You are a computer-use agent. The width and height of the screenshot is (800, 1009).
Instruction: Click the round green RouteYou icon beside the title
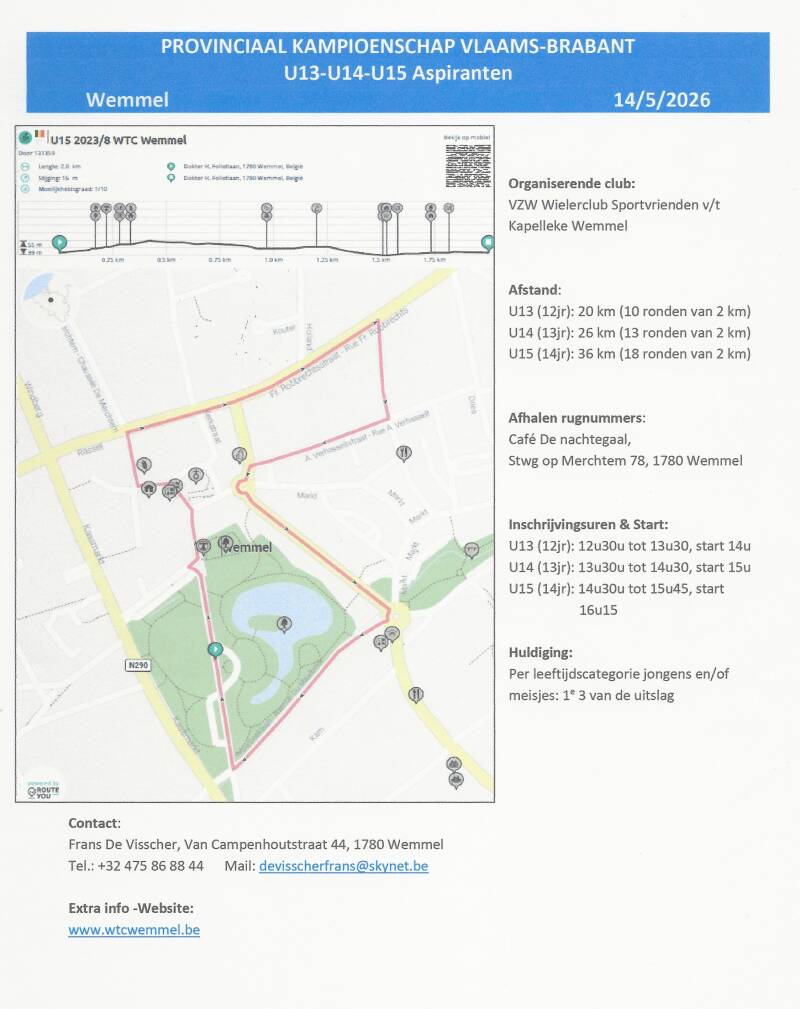(x=25, y=137)
